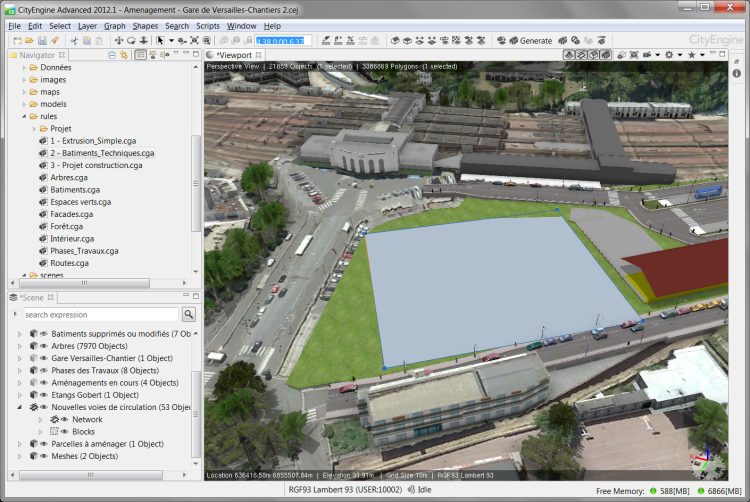The image size is (750, 502).
Task: Toggle visibility of Network sublayer
Action: [64, 419]
